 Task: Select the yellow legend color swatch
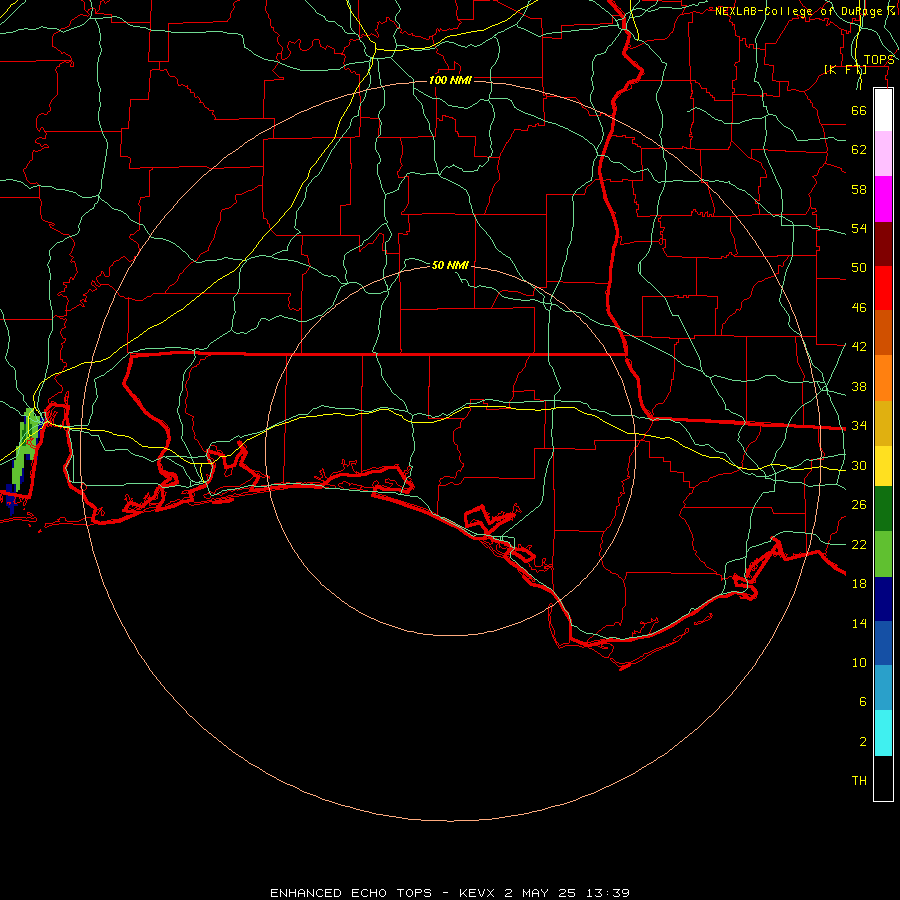[x=883, y=465]
